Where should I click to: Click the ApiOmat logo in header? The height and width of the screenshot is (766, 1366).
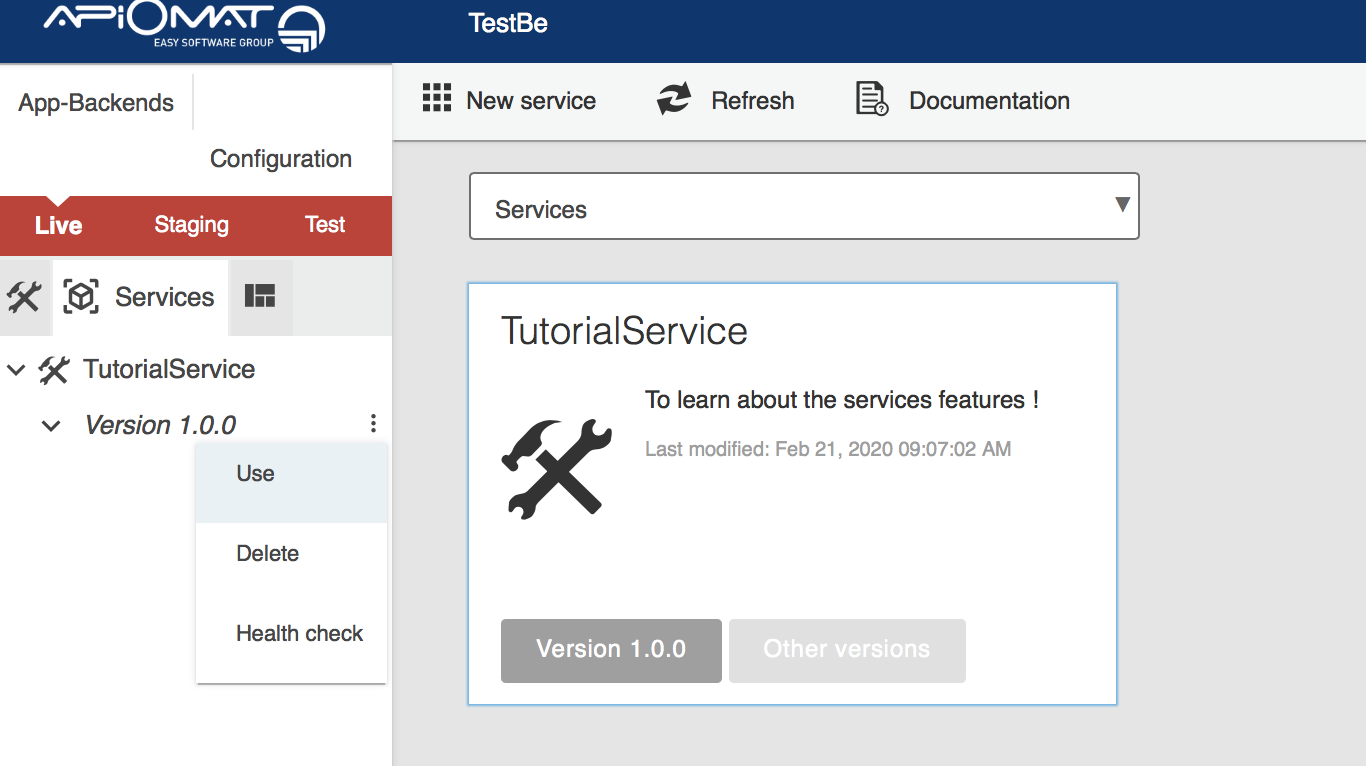(183, 27)
